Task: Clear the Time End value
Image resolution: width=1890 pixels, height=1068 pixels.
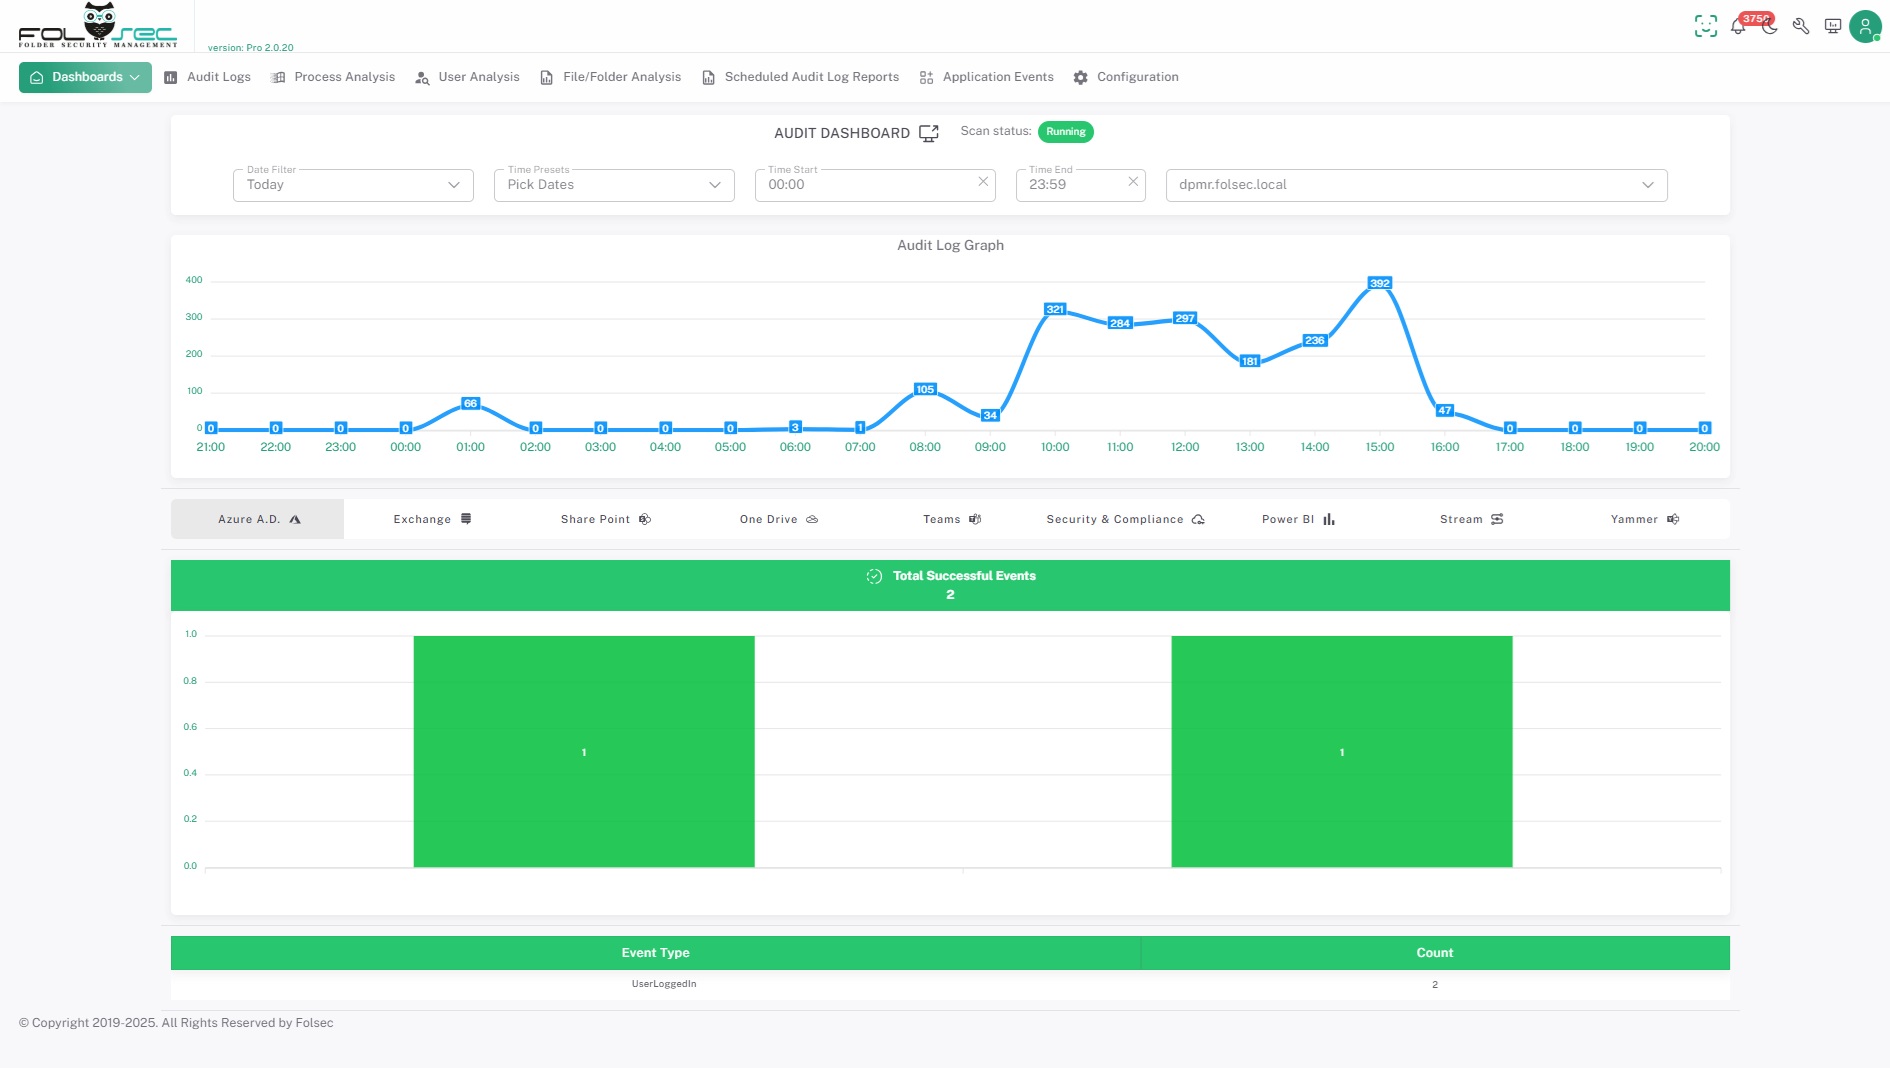Action: 1133,182
